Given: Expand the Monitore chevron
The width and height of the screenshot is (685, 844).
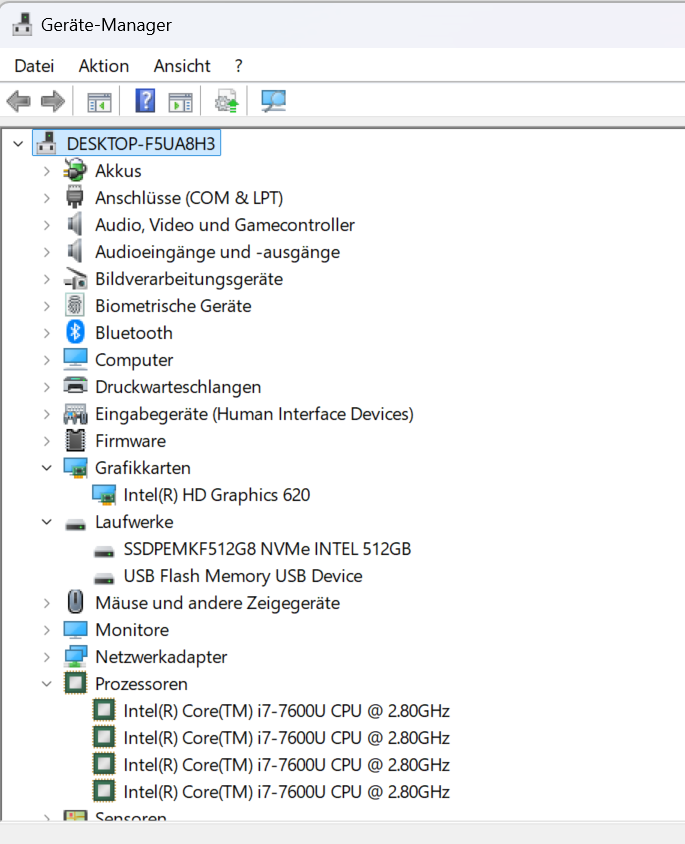Looking at the screenshot, I should point(47,630).
